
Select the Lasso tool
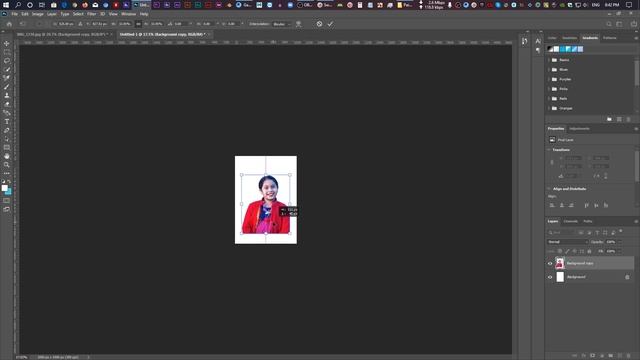coord(7,60)
